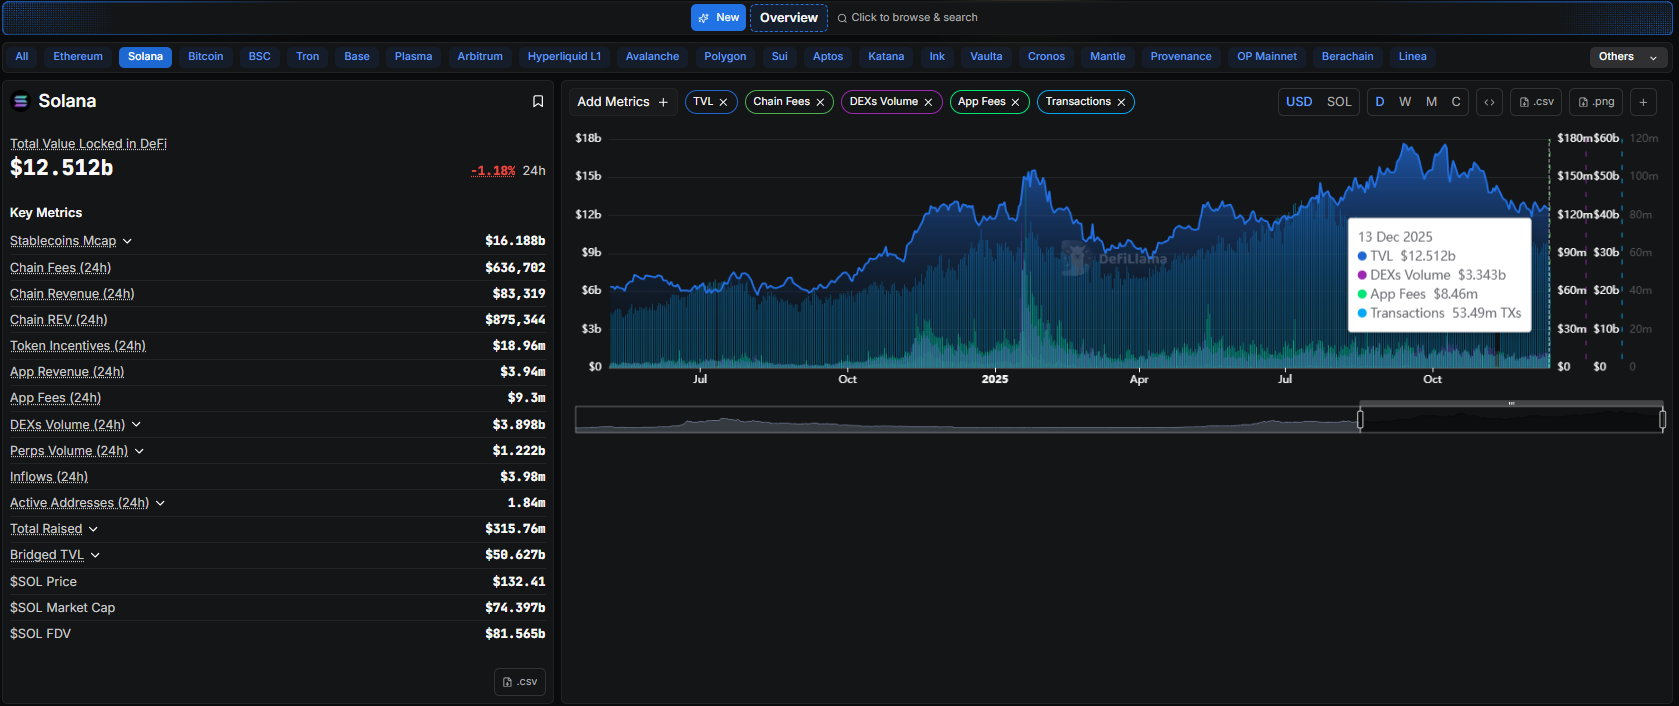This screenshot has width=1679, height=706.
Task: Click the plus icon at chart toolbar's right
Action: pos(1643,102)
